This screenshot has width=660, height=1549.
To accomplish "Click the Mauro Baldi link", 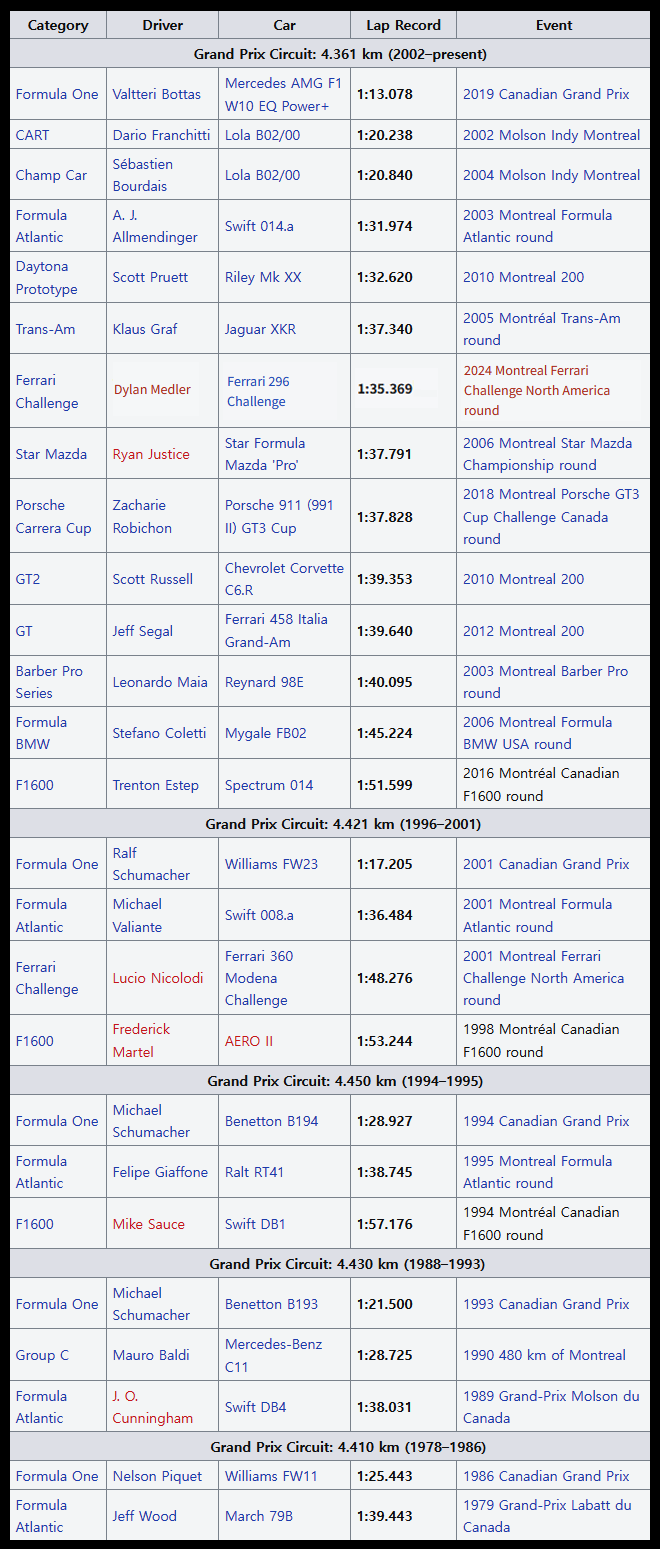I will coord(152,1355).
